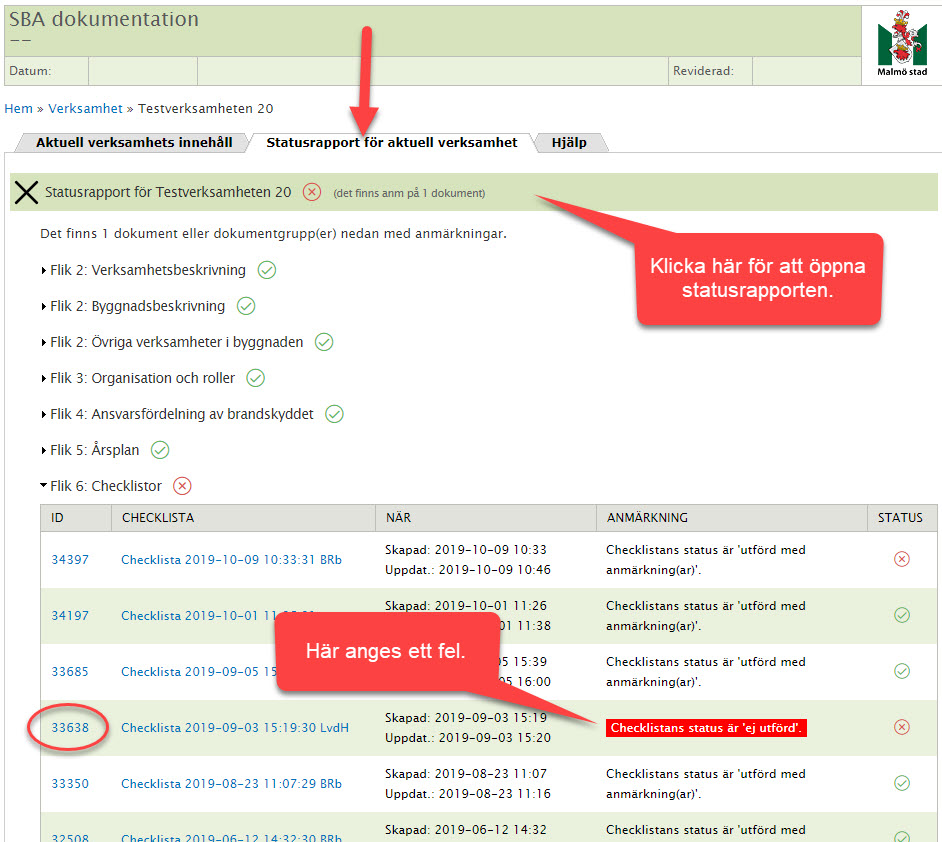Switch to Aktuell verksamhets innehåll tab
942x842 pixels.
(133, 143)
